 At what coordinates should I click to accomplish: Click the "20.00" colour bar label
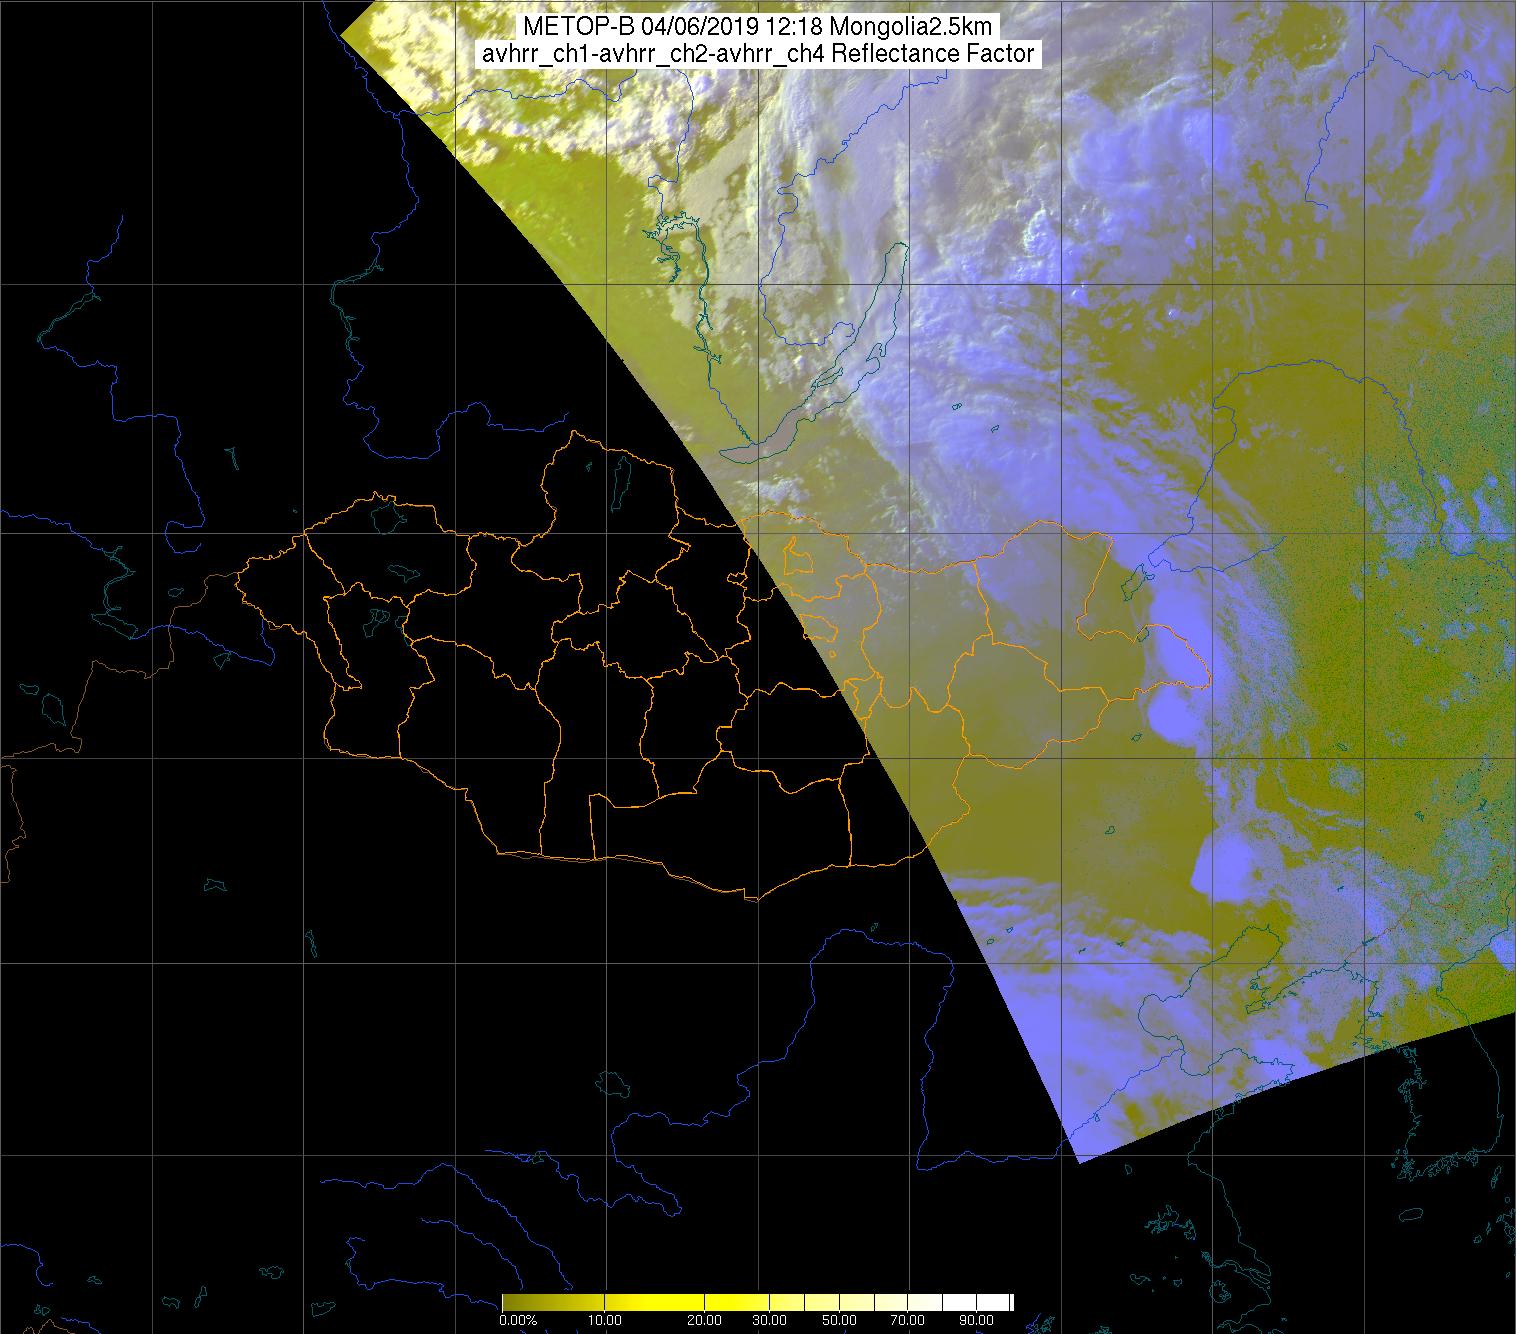click(705, 1320)
